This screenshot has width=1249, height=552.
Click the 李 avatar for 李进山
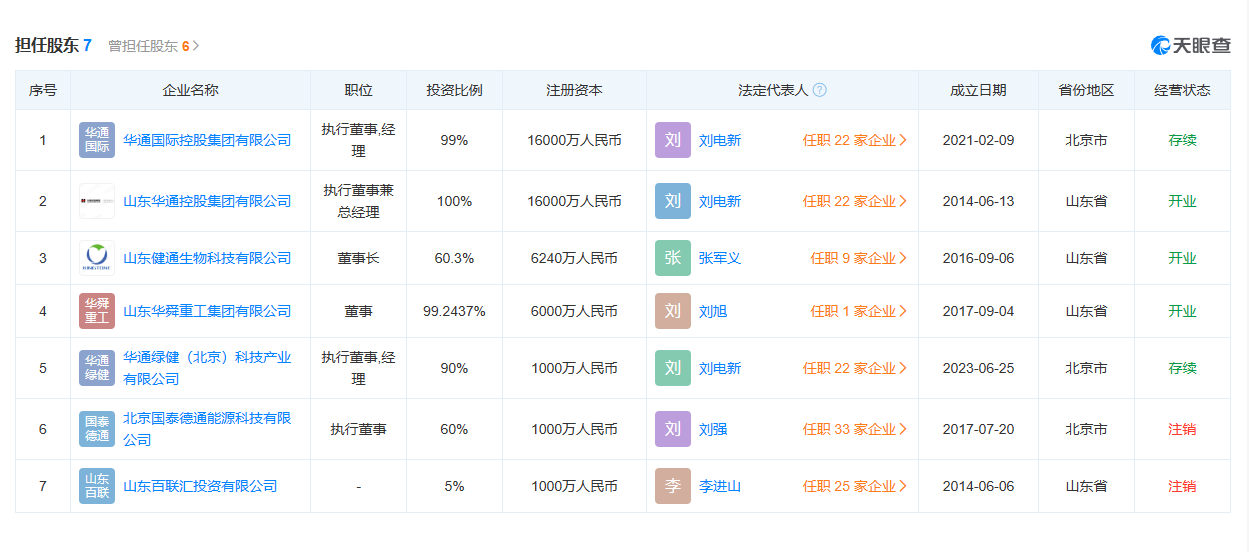pos(672,486)
